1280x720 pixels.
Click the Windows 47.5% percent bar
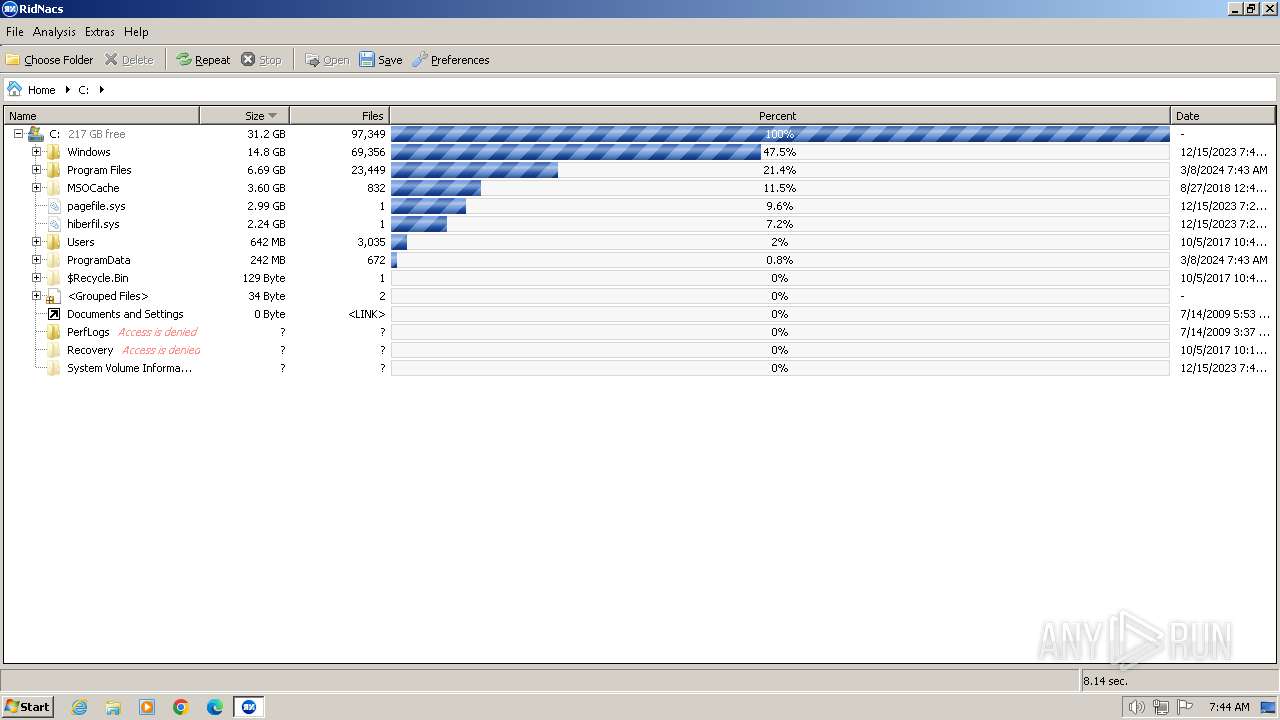point(780,152)
